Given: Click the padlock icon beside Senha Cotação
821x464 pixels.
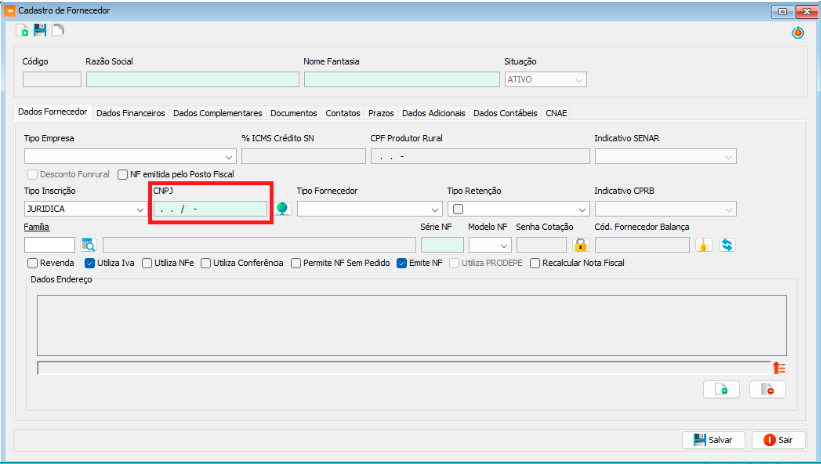Looking at the screenshot, I should [x=580, y=245].
